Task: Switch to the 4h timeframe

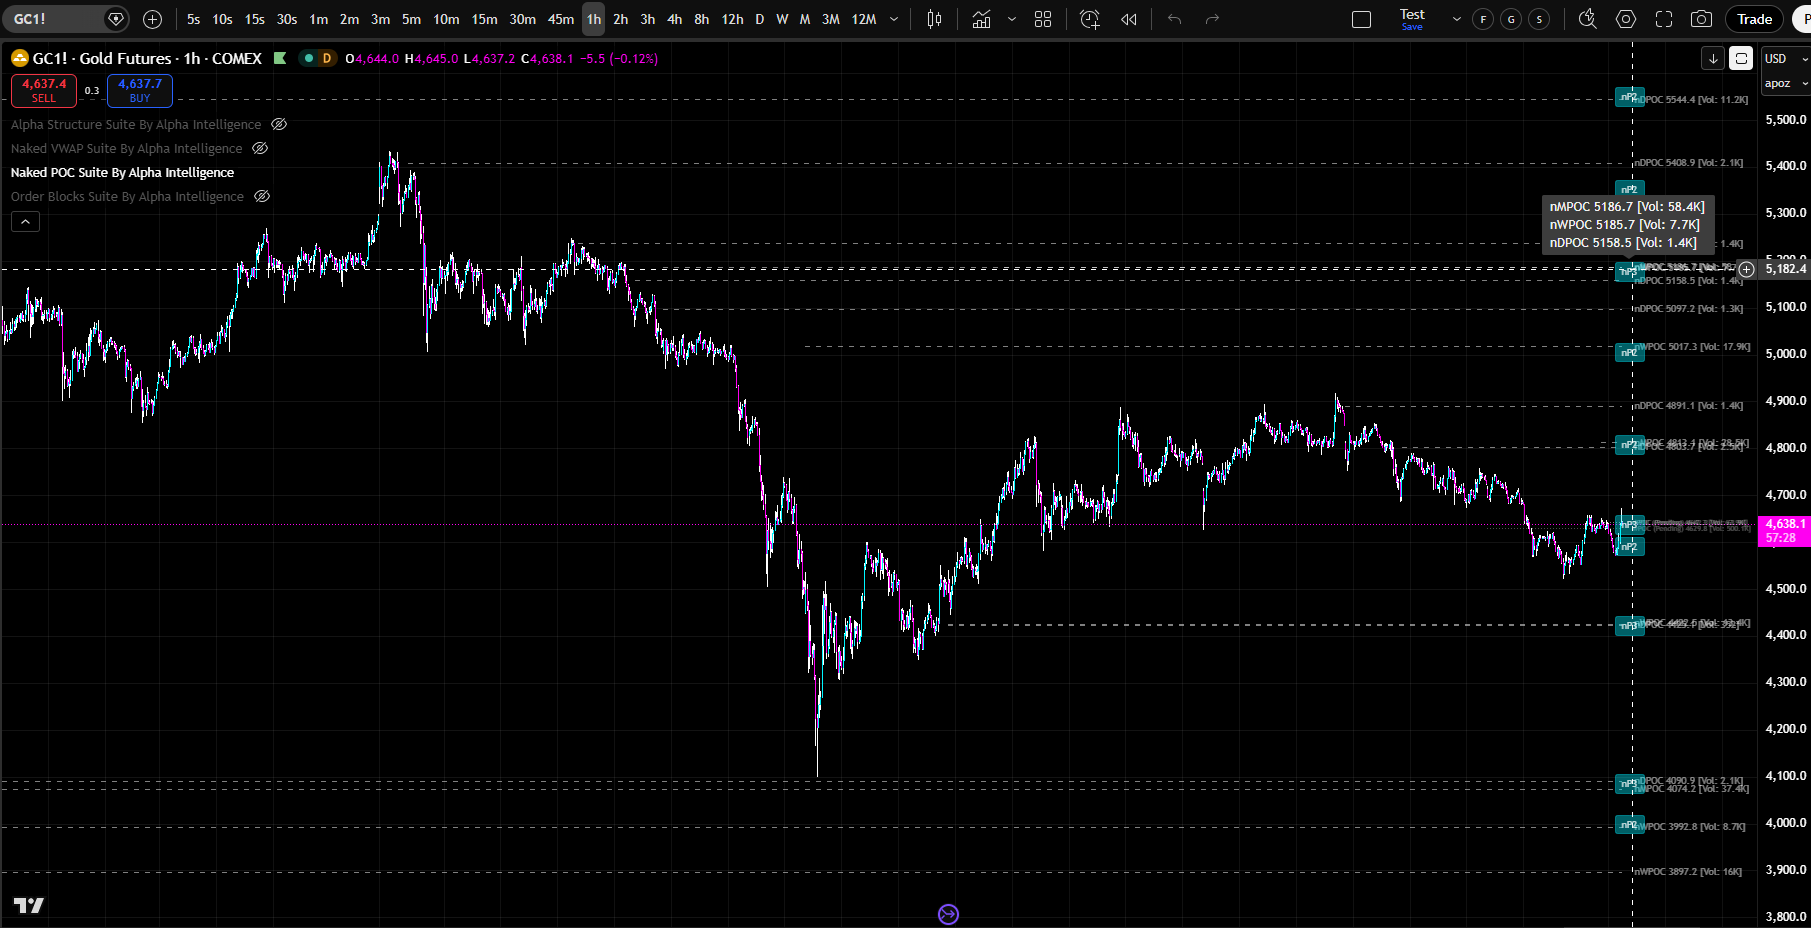Action: click(675, 19)
